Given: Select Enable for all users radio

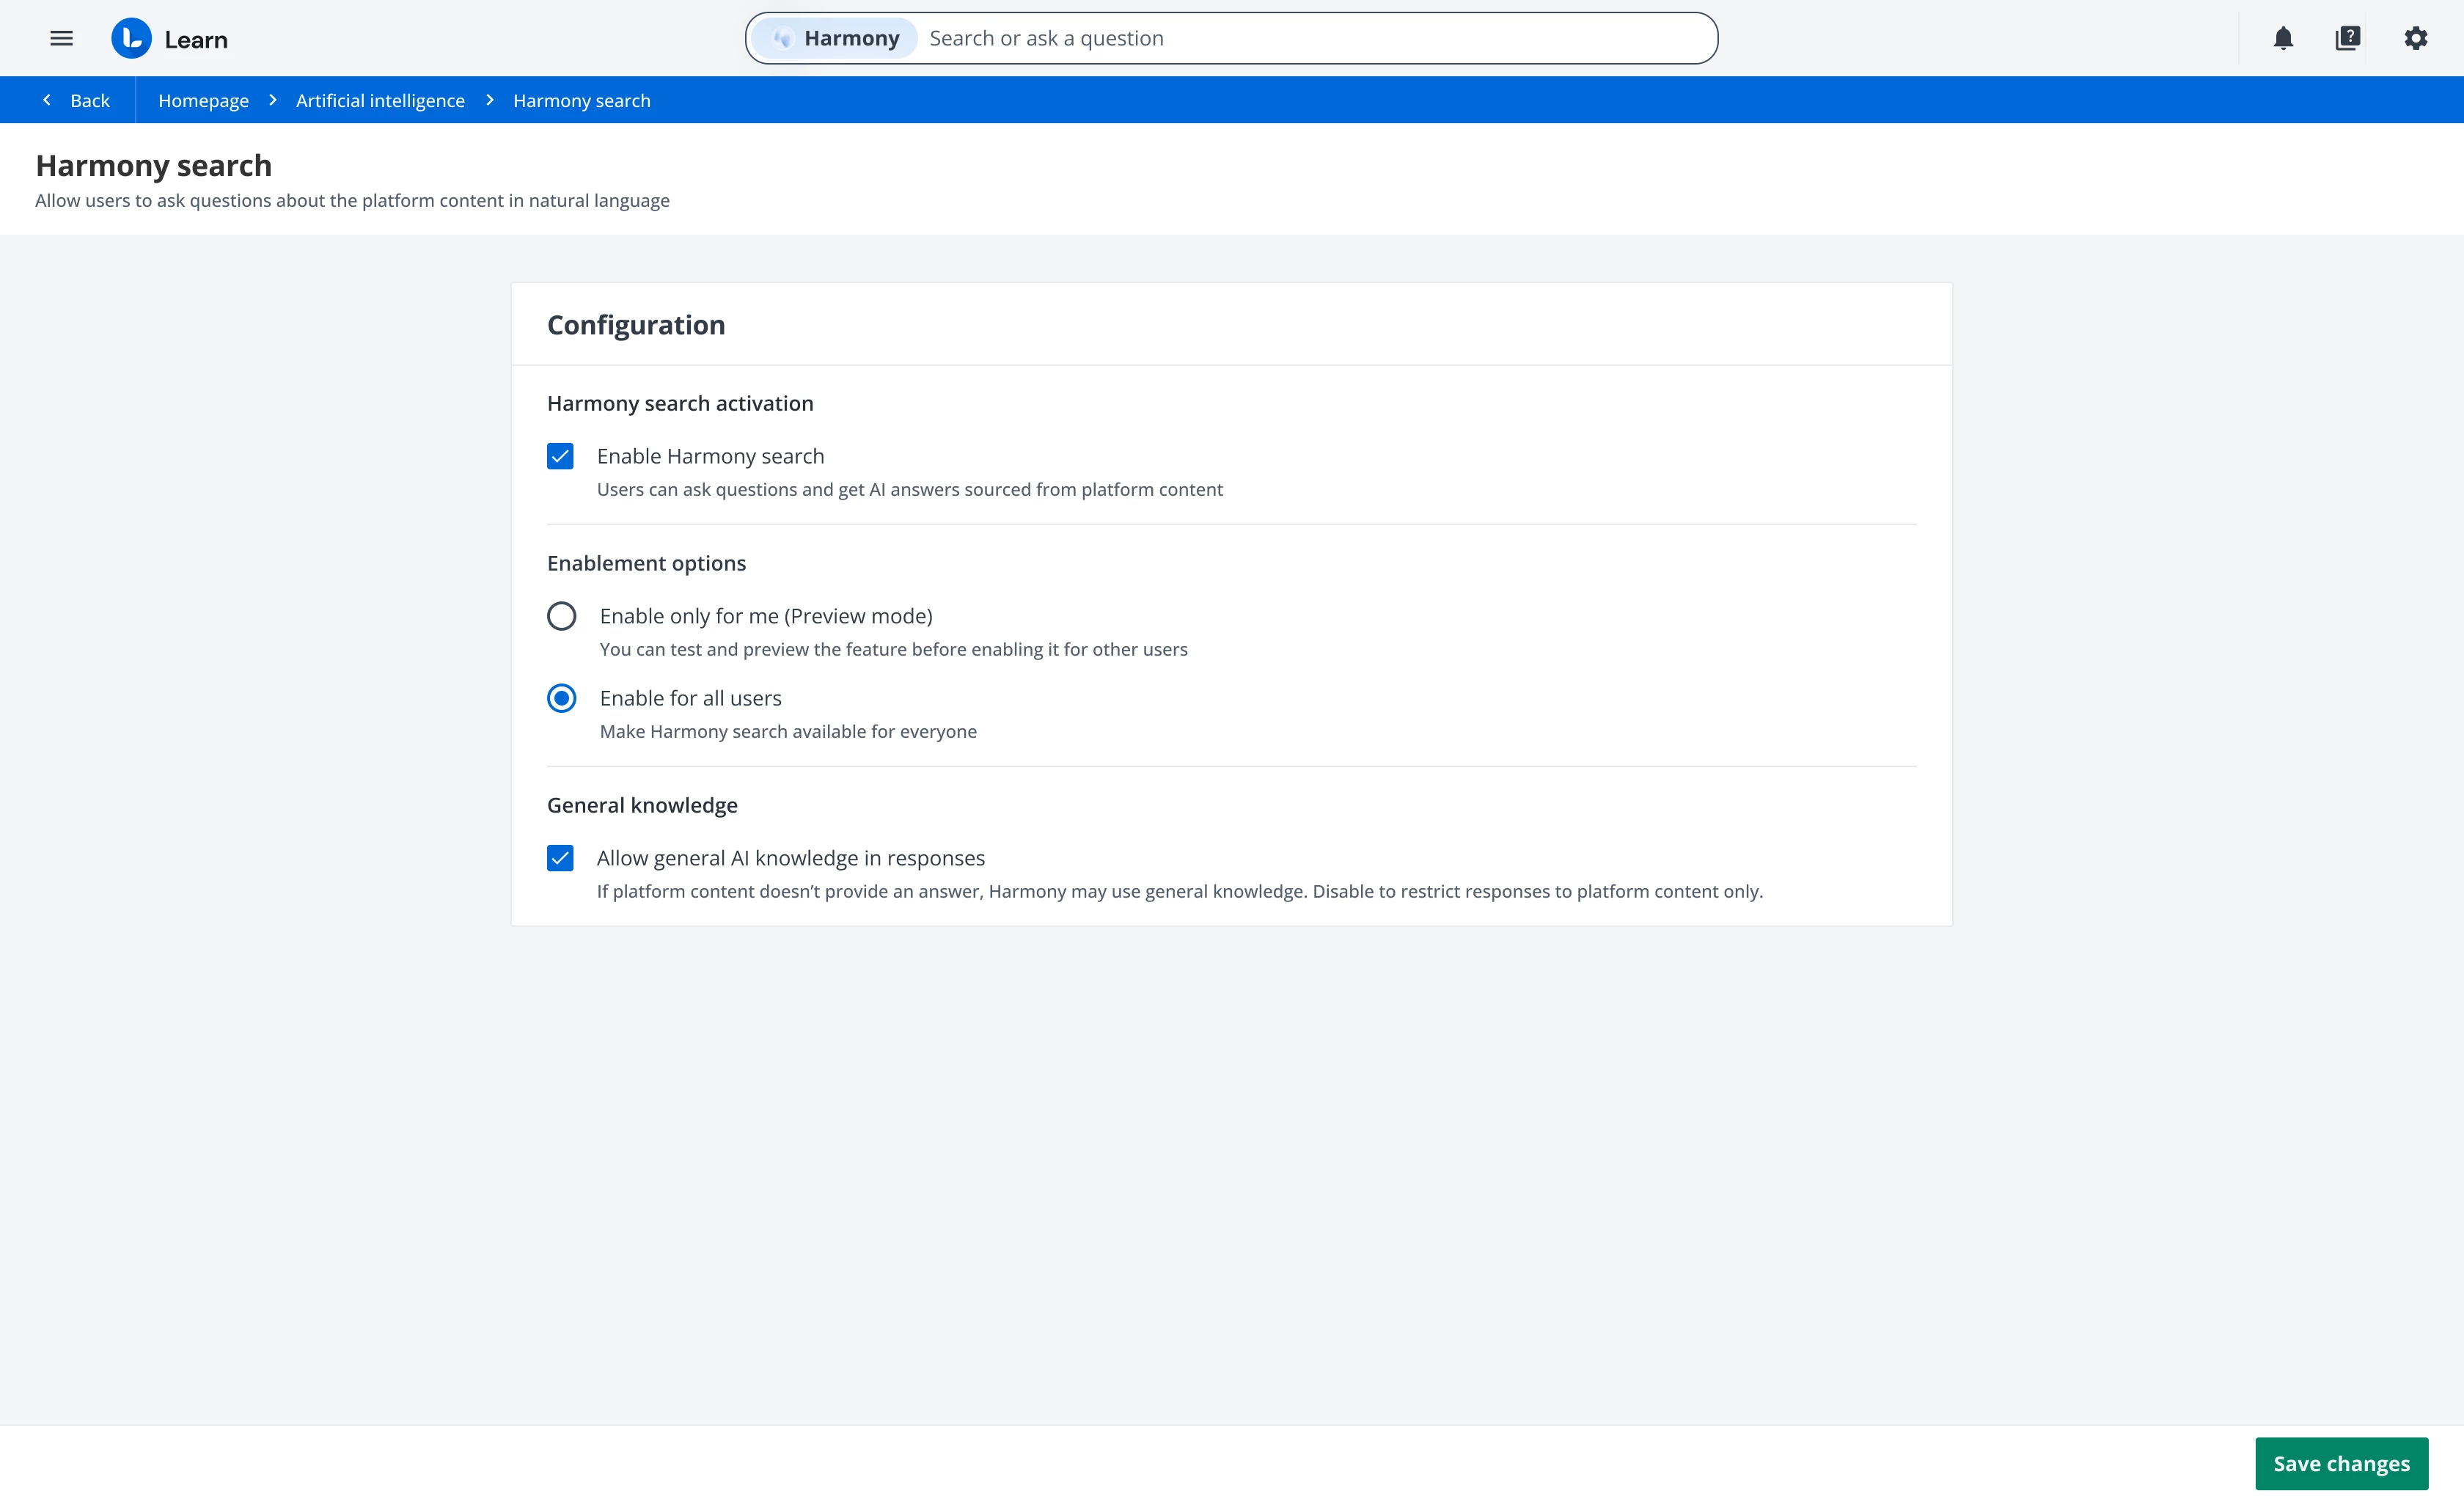Looking at the screenshot, I should [562, 698].
